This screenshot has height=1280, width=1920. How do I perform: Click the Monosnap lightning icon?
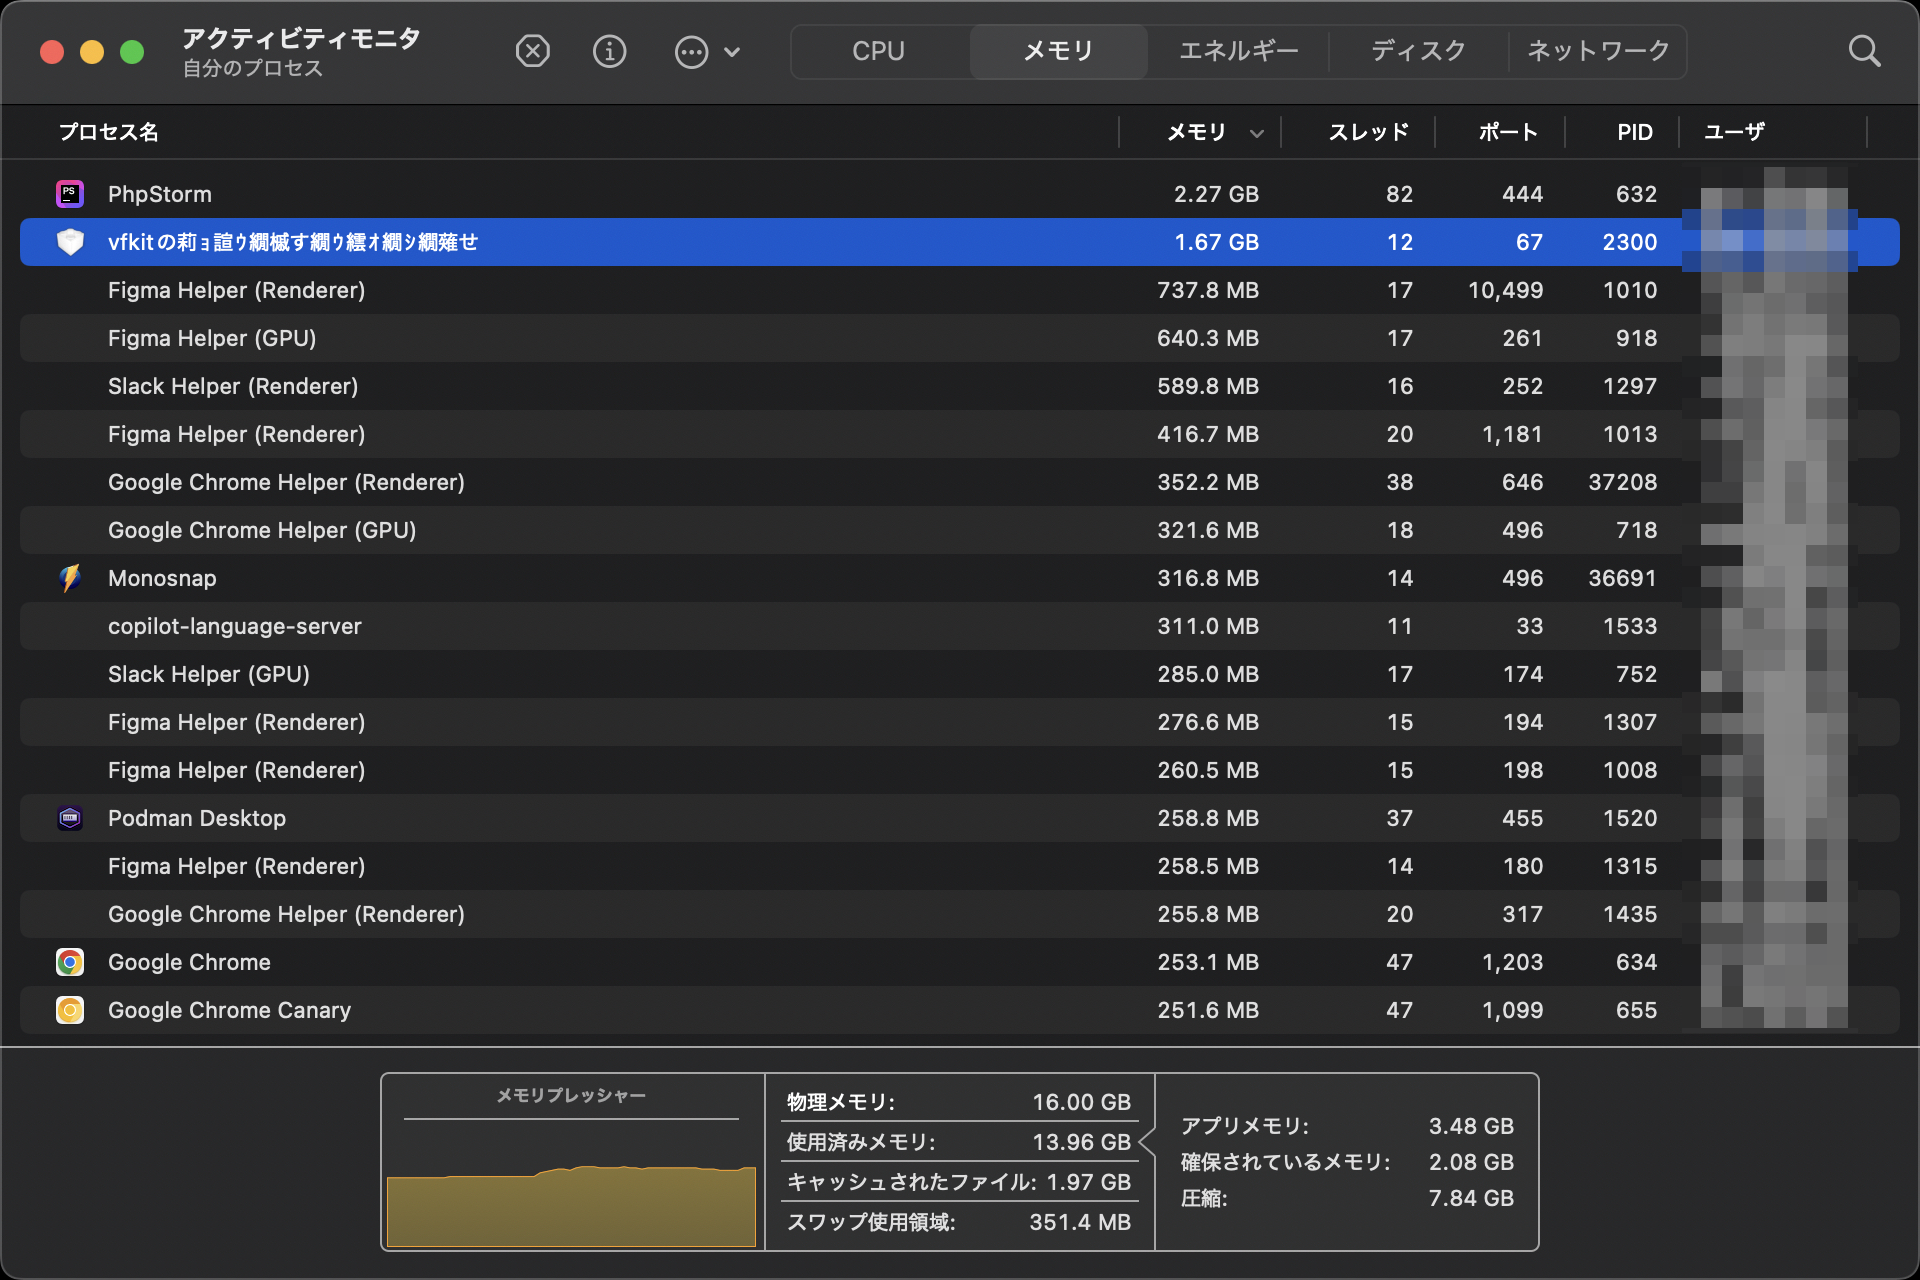(x=70, y=578)
